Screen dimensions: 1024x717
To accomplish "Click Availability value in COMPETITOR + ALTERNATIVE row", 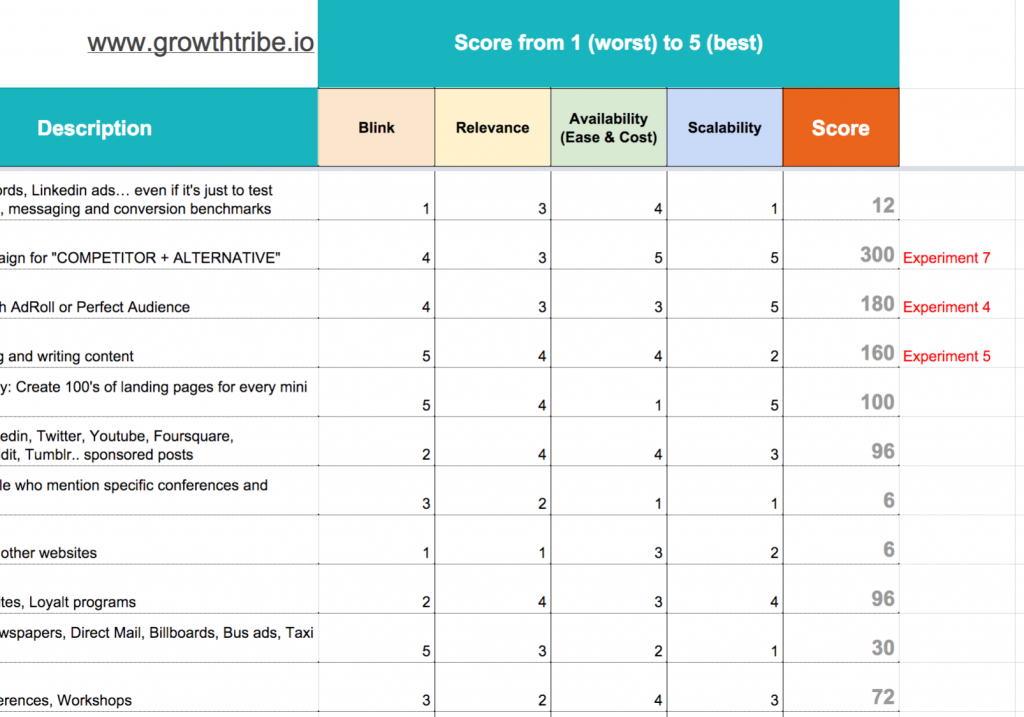I will (609, 245).
